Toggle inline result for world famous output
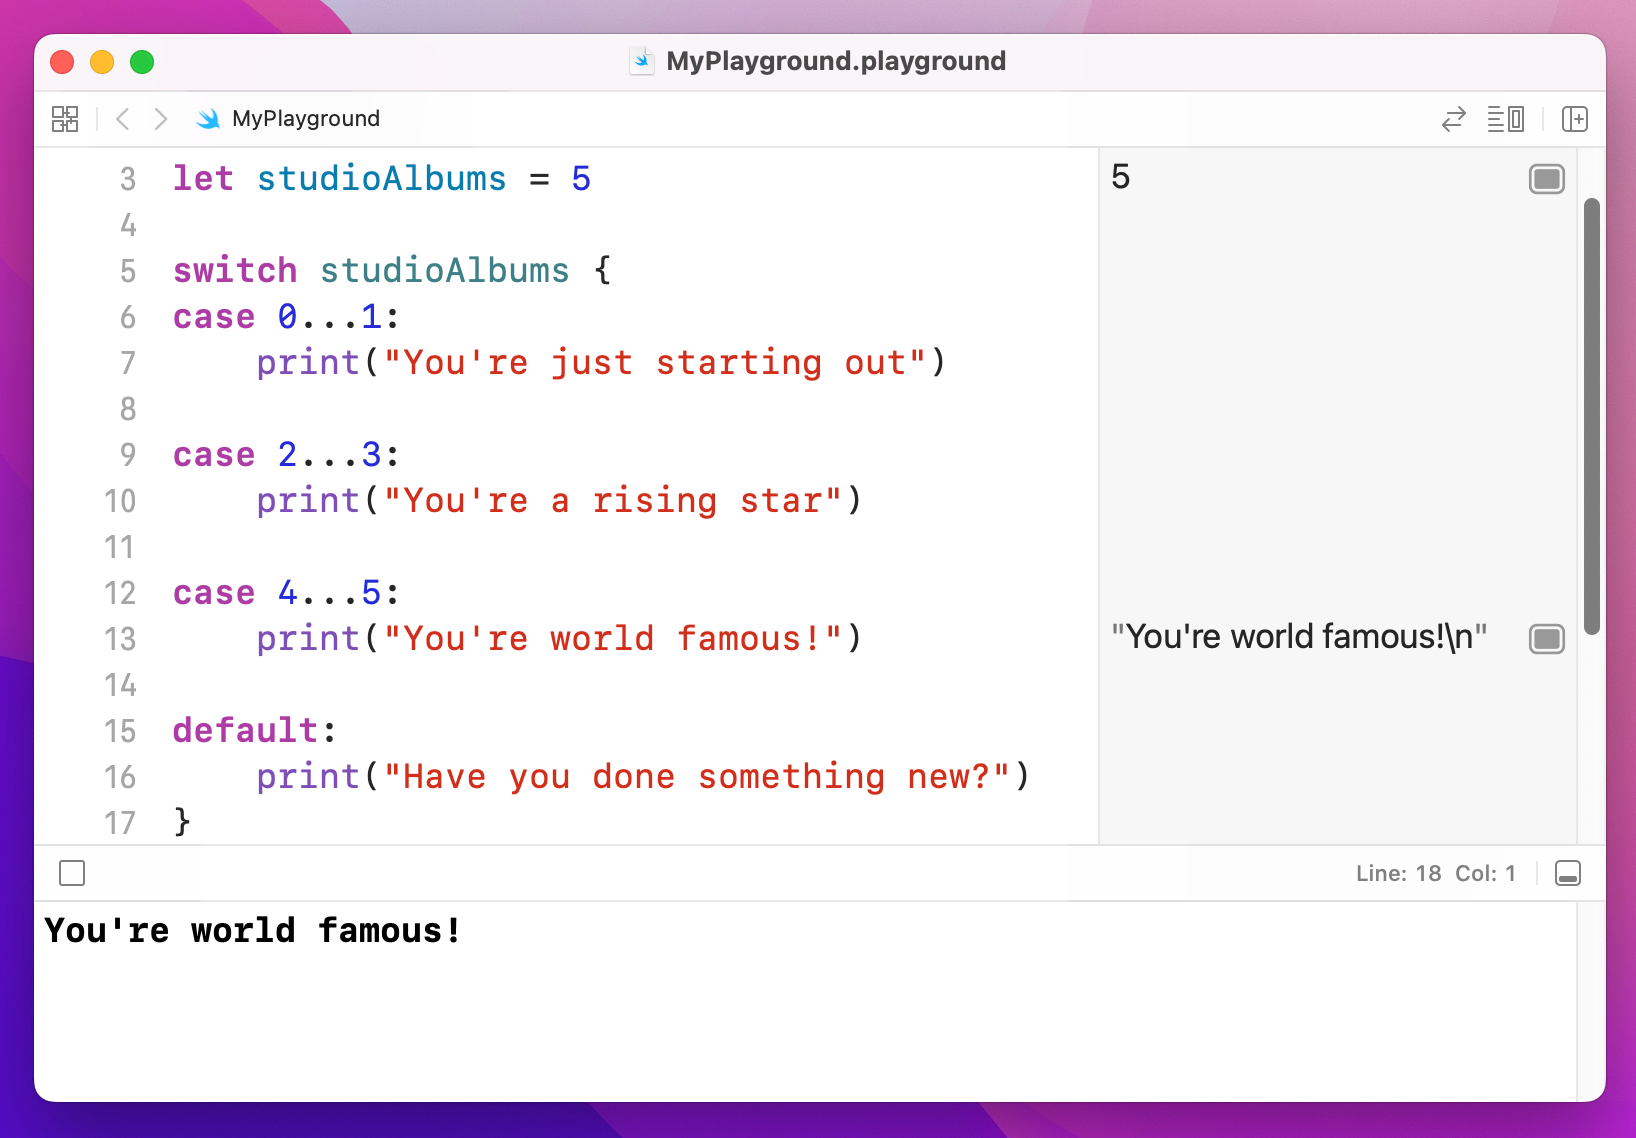This screenshot has height=1138, width=1636. click(1546, 639)
